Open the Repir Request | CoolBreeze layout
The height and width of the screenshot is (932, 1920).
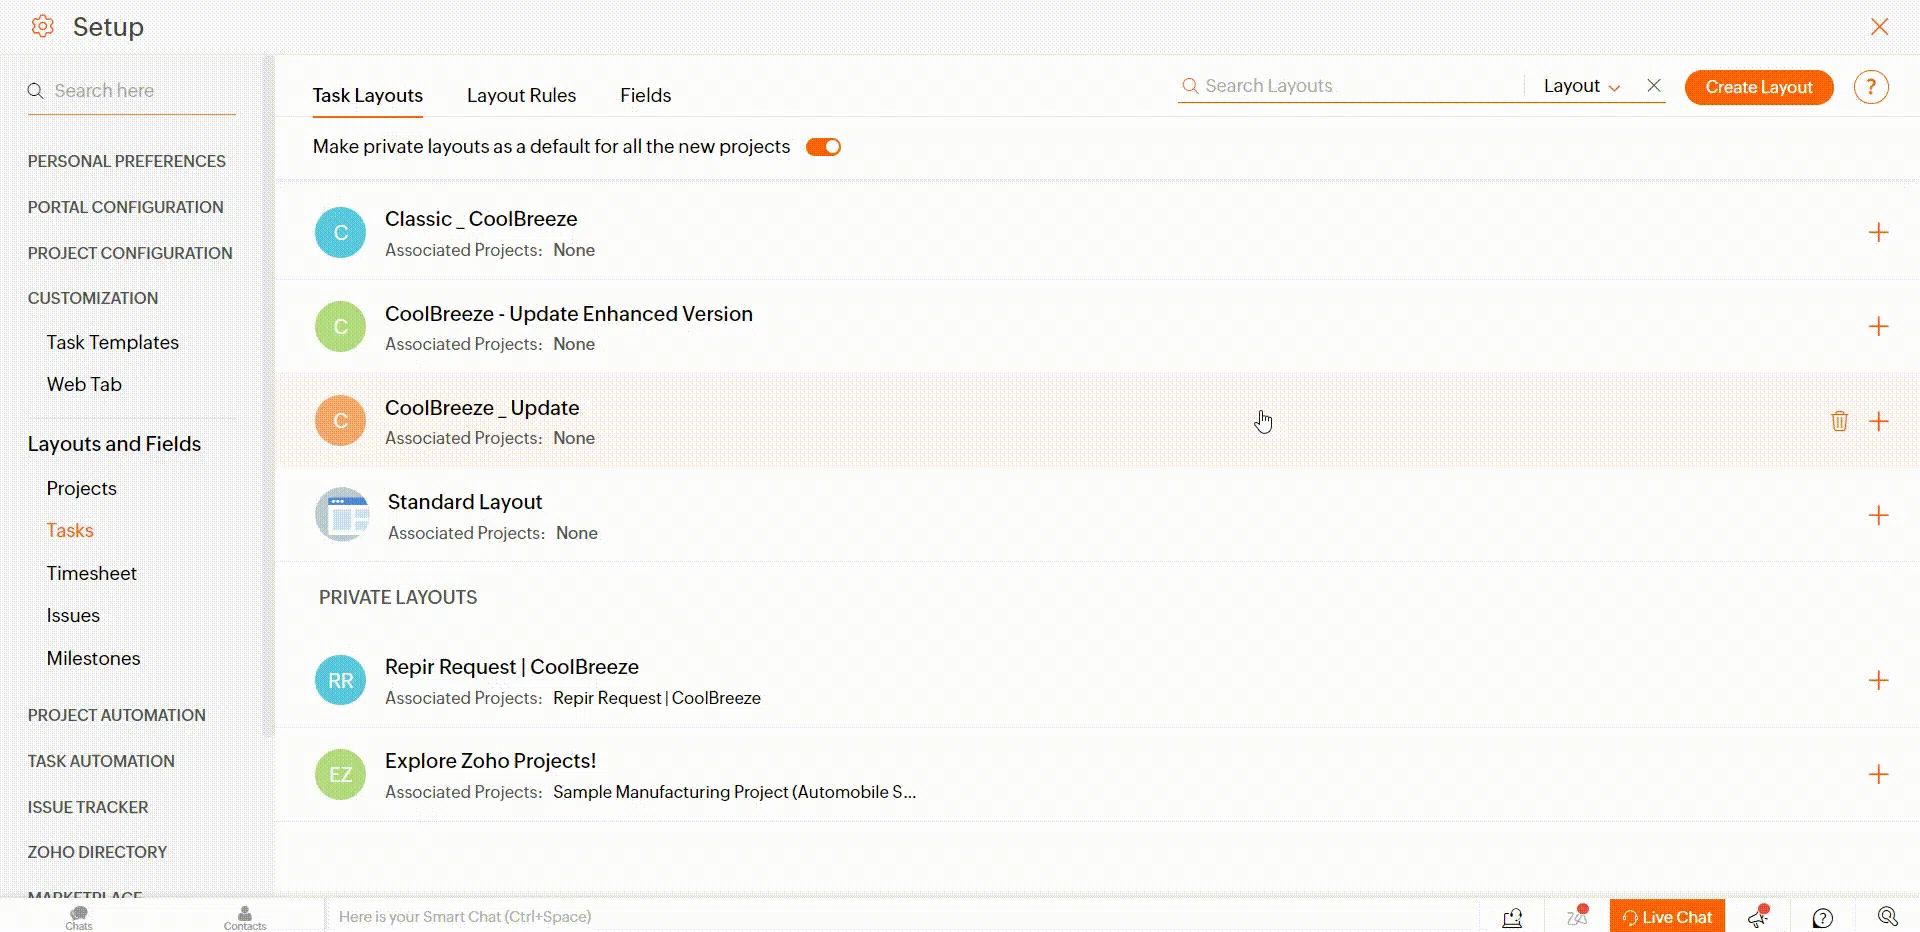(x=511, y=667)
